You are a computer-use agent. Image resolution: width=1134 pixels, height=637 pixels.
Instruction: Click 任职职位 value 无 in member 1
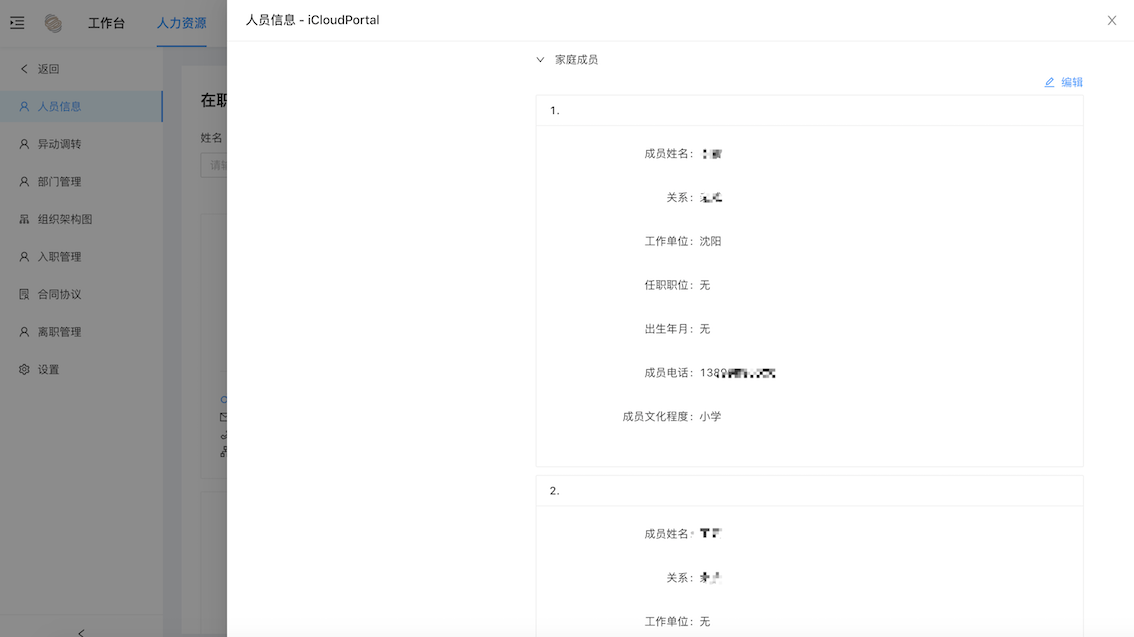[x=705, y=286]
